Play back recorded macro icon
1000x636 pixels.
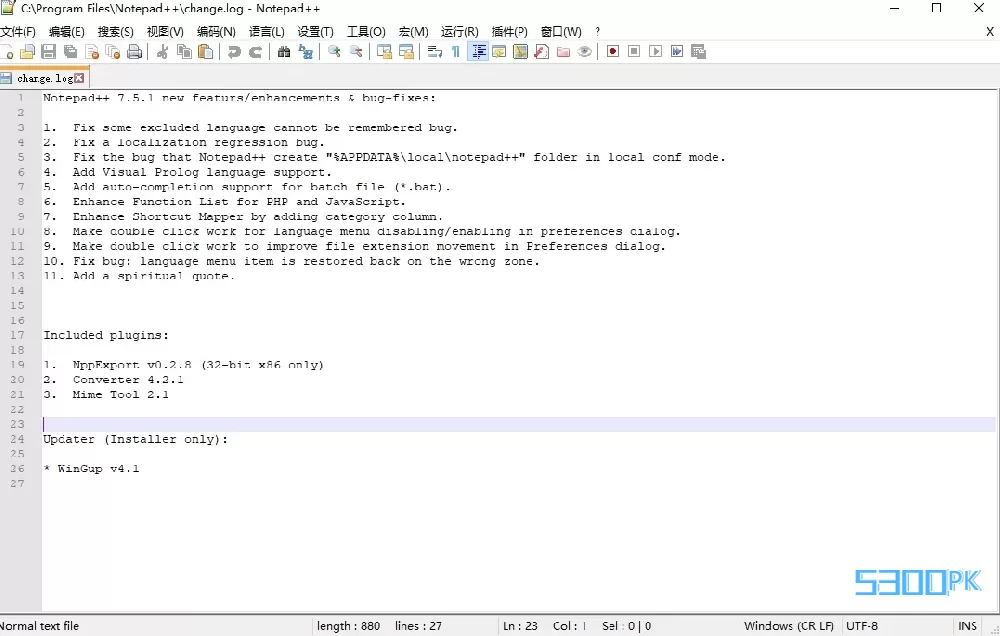(x=656, y=52)
